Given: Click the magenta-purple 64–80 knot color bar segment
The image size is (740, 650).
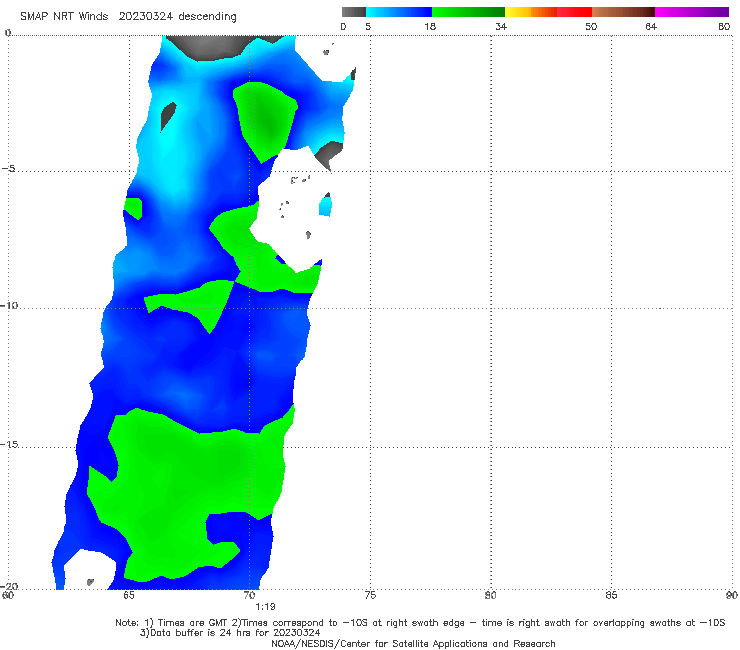Looking at the screenshot, I should [692, 12].
